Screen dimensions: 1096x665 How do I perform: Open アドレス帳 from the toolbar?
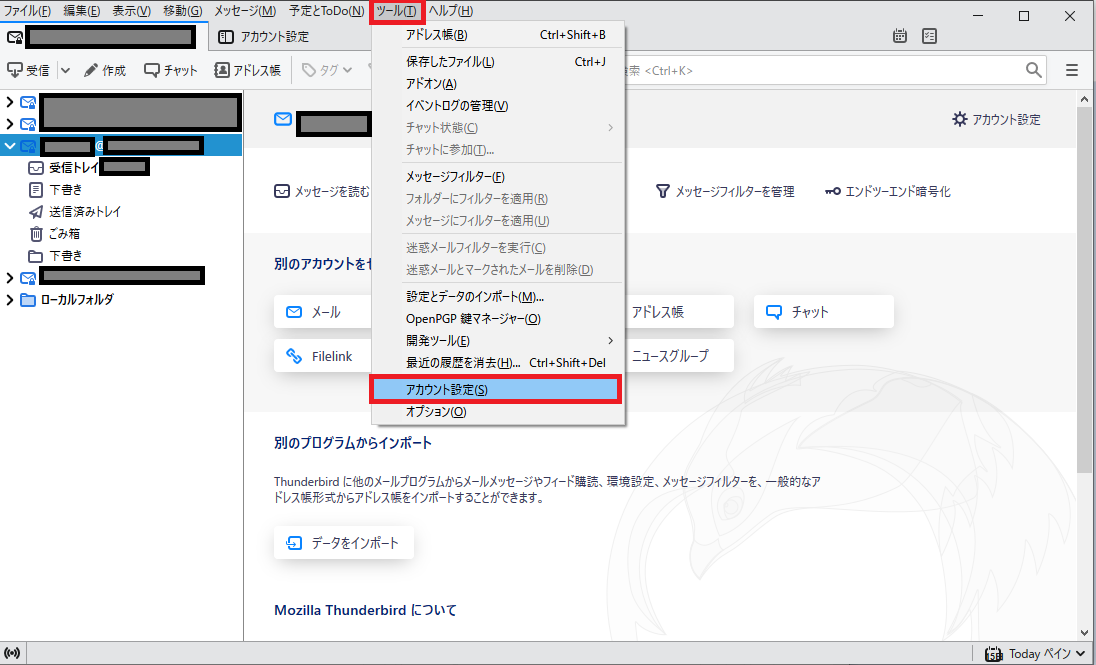pos(247,70)
